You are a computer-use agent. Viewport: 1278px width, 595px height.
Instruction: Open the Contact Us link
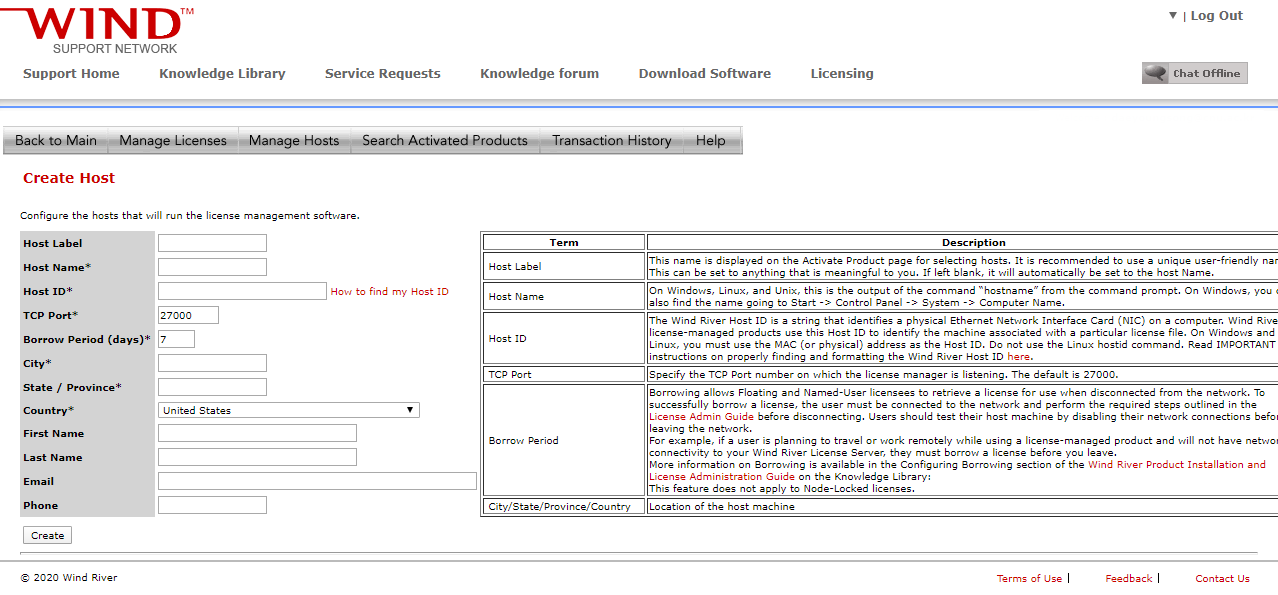pyautogui.click(x=1222, y=578)
